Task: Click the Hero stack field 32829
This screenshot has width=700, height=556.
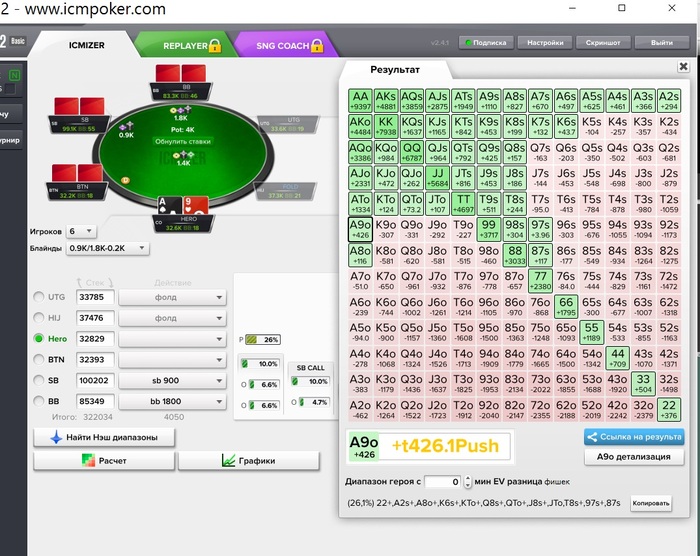Action: point(95,339)
